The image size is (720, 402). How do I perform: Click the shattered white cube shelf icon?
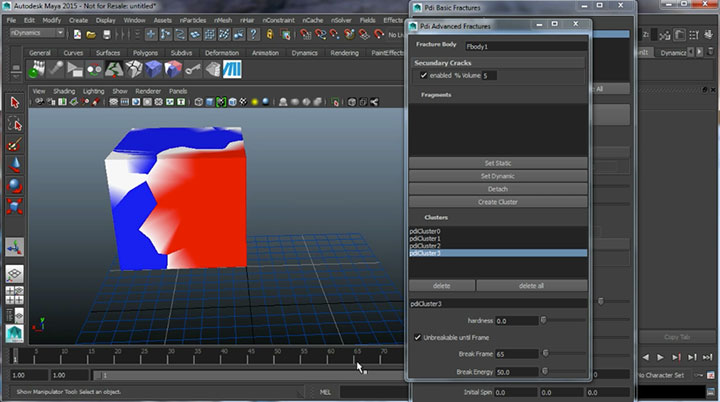point(134,69)
